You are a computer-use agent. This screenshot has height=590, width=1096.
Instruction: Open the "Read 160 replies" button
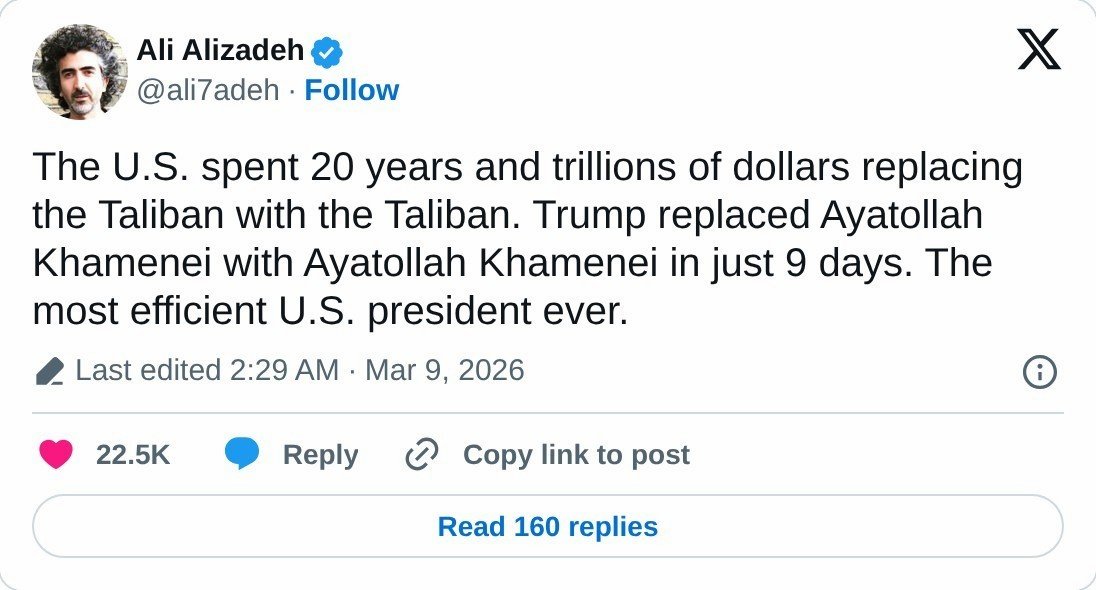click(x=548, y=526)
